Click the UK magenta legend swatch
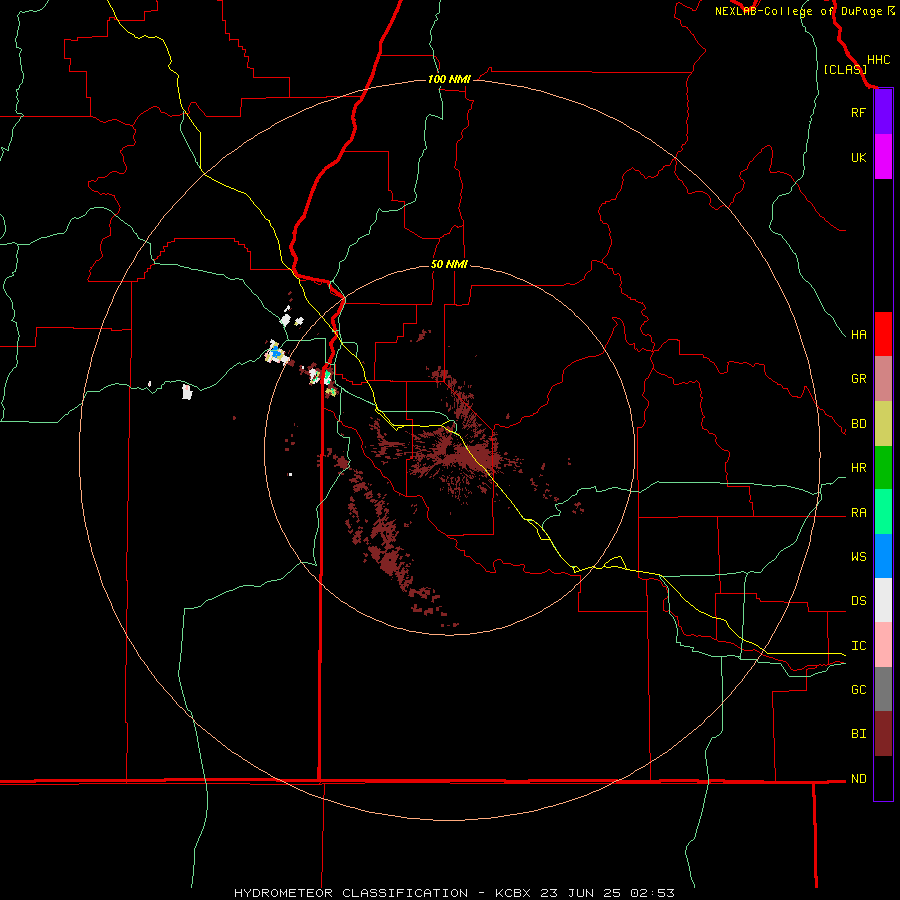 [883, 157]
